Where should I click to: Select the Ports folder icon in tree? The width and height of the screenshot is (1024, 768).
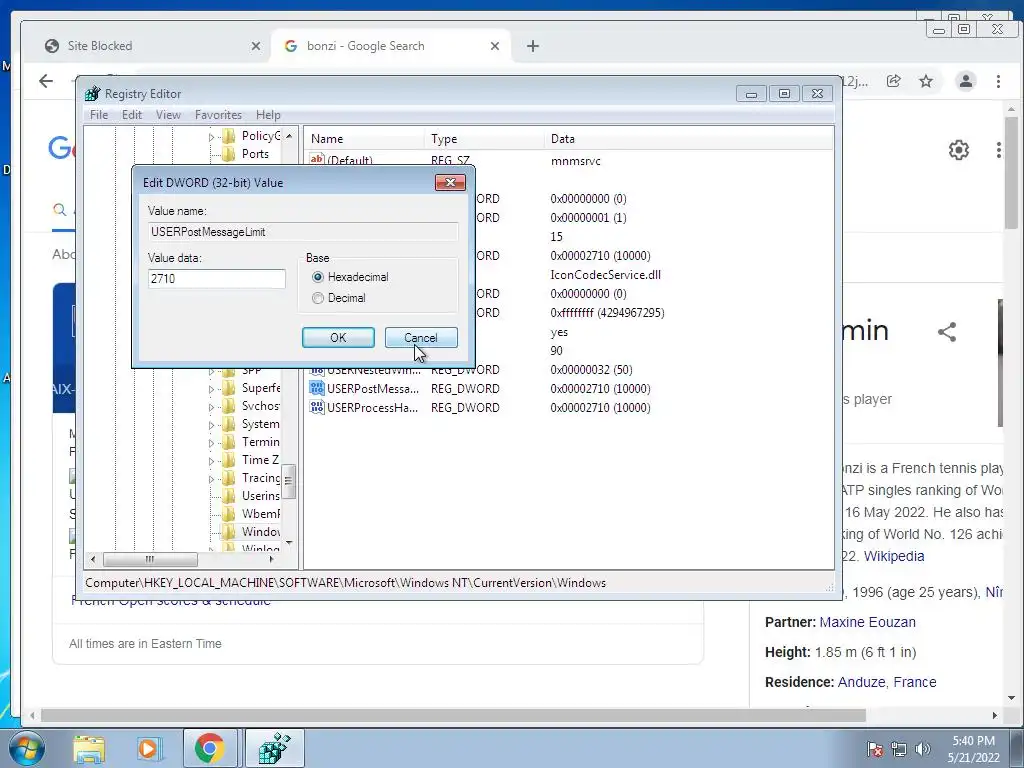229,154
